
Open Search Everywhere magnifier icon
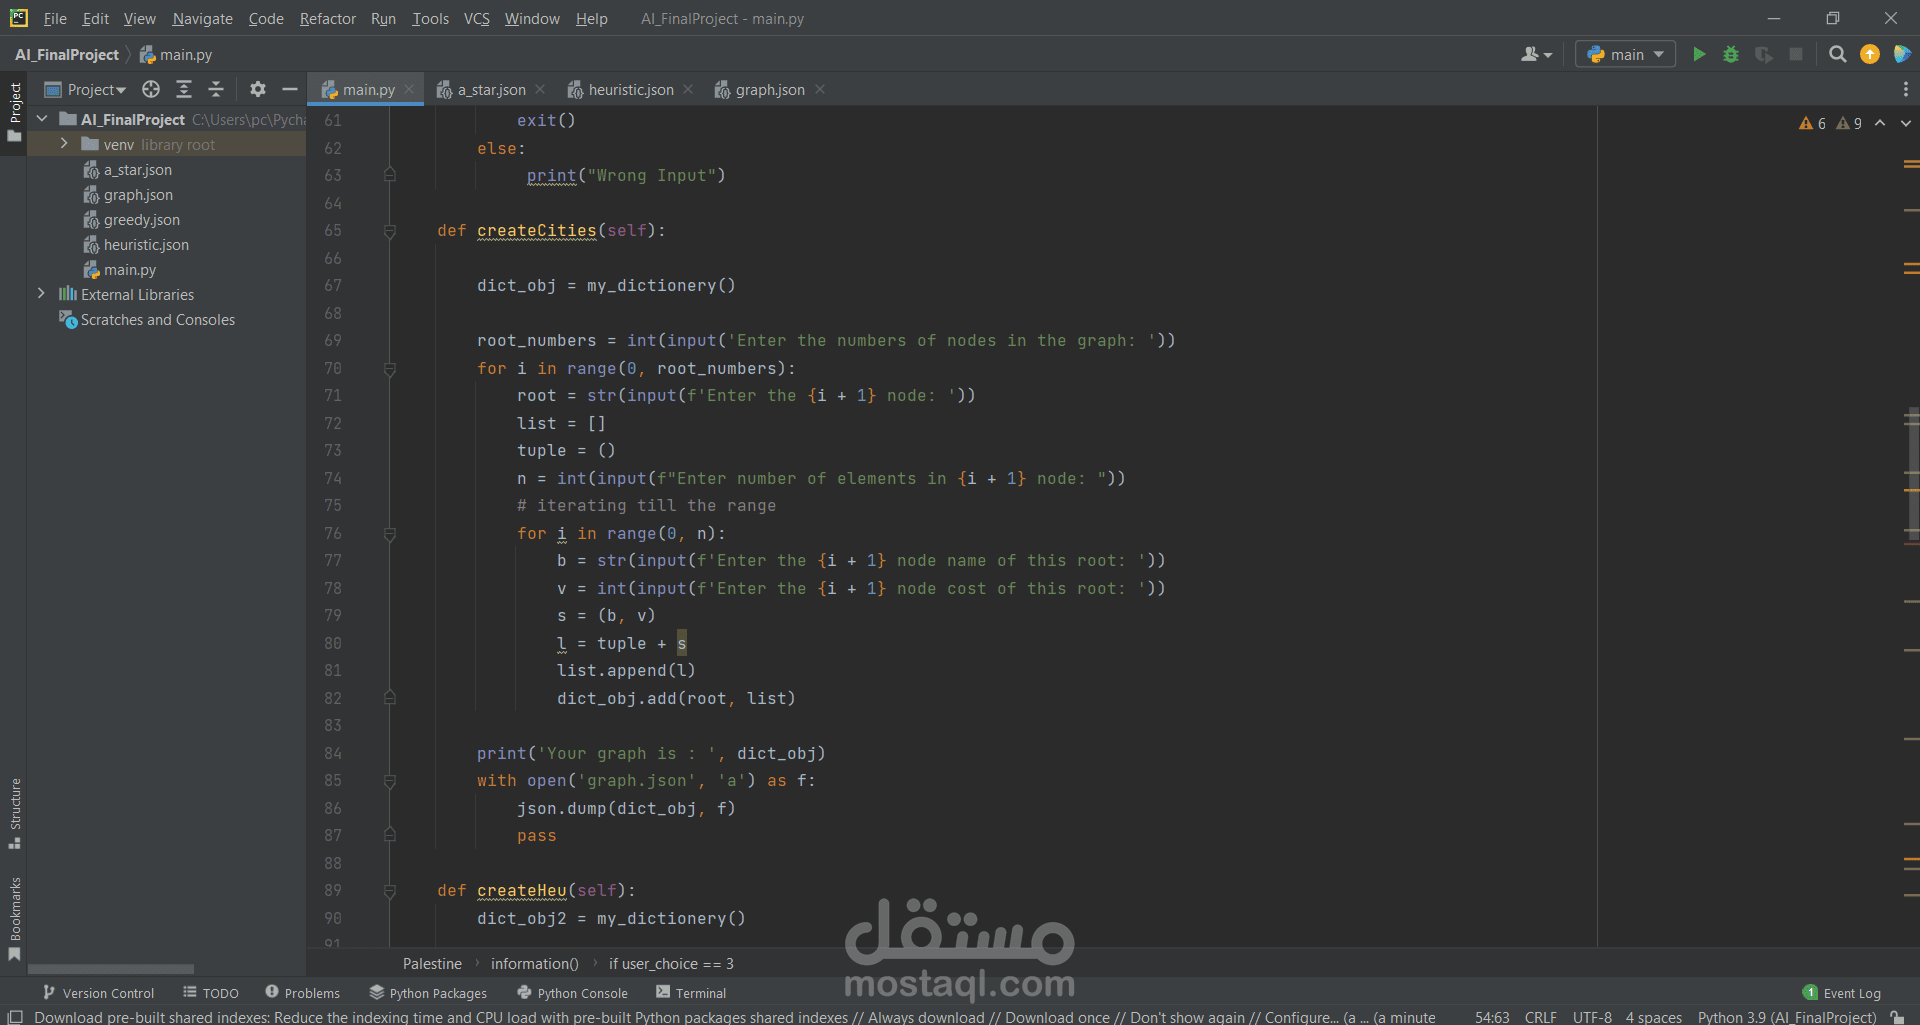click(x=1837, y=54)
